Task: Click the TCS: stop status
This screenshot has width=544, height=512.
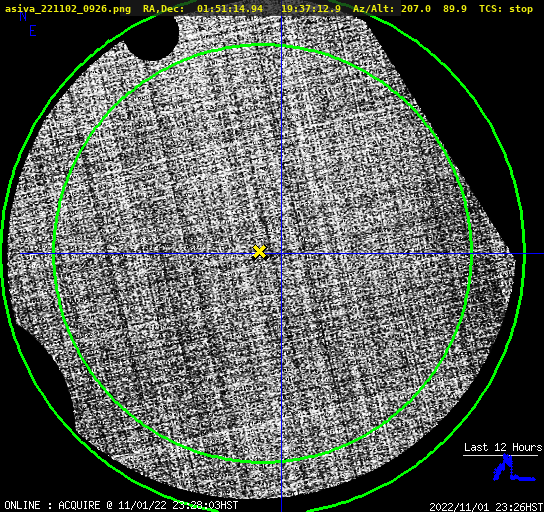Action: (x=506, y=9)
